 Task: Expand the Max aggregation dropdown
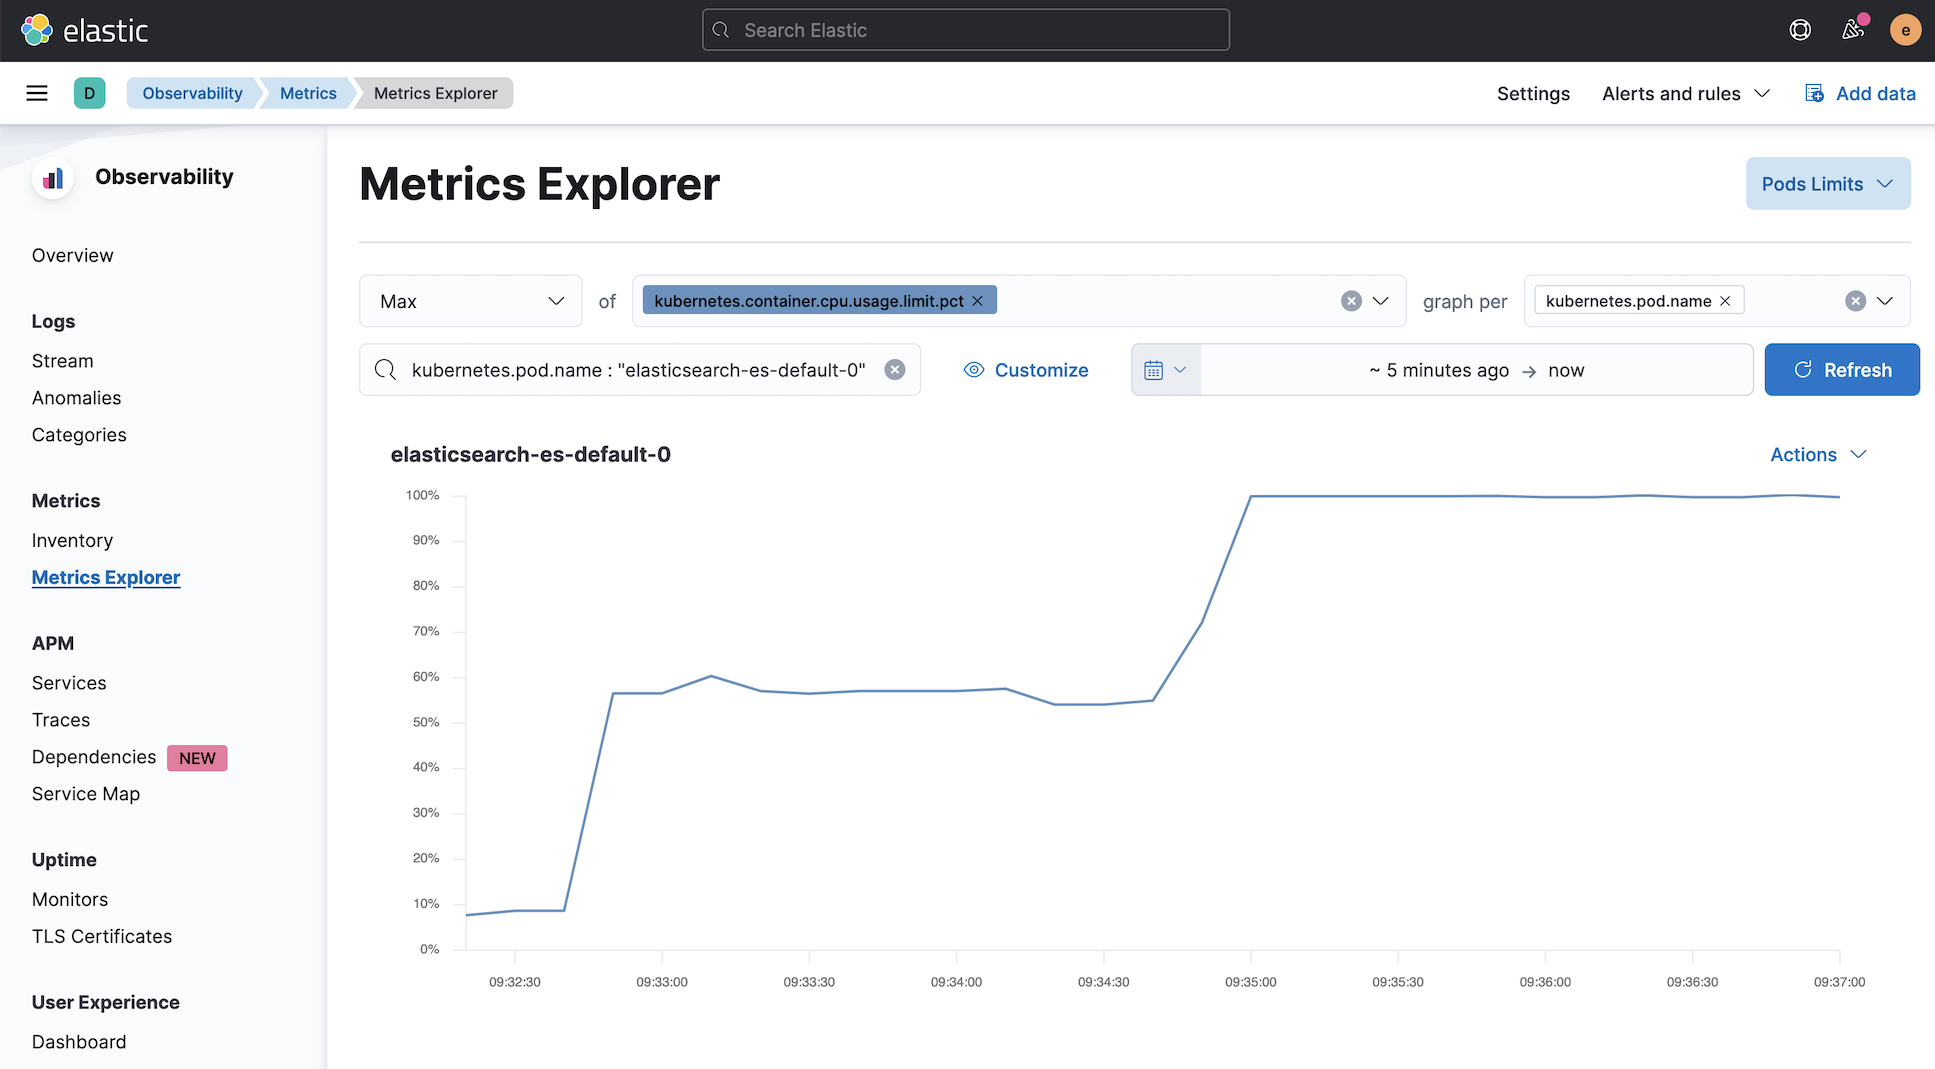click(x=471, y=301)
